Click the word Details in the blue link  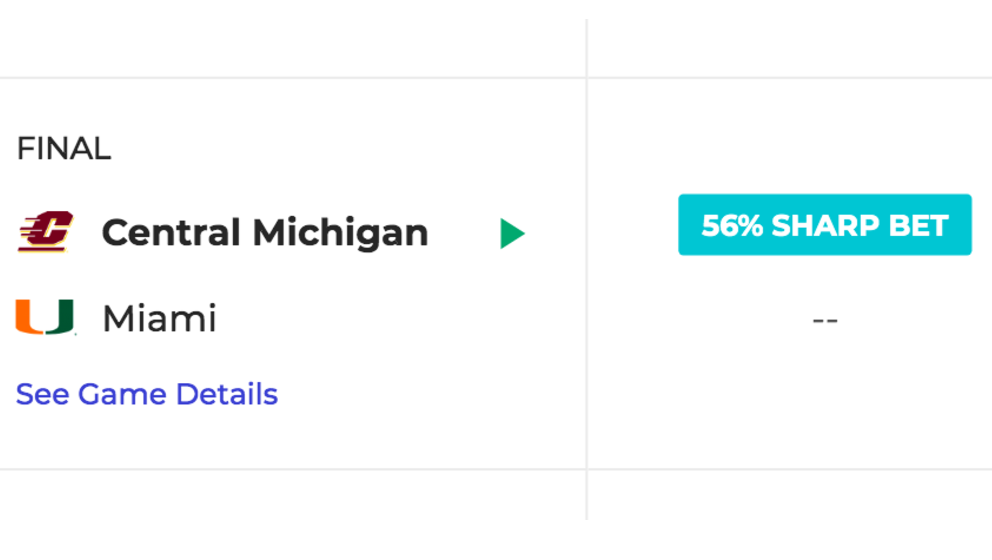click(x=227, y=394)
